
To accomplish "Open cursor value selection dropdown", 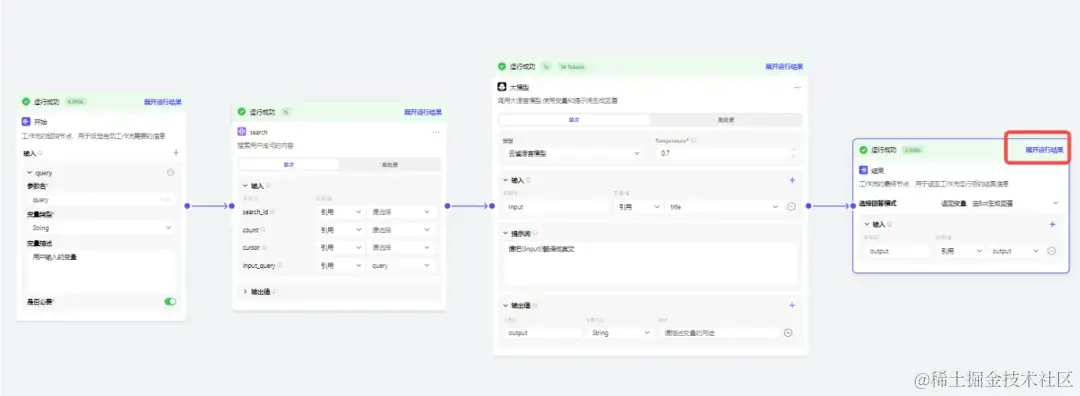I will pyautogui.click(x=402, y=247).
